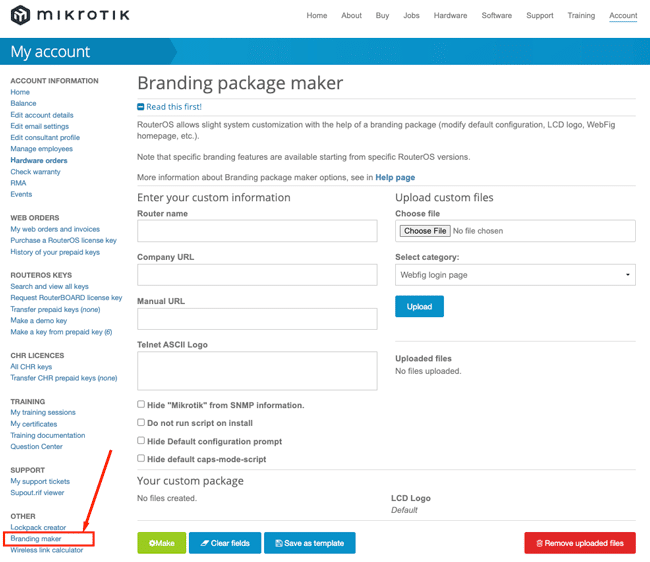Screen dimensions: 650x562
Task: Open Training documentation link
Action: pyautogui.click(x=48, y=435)
